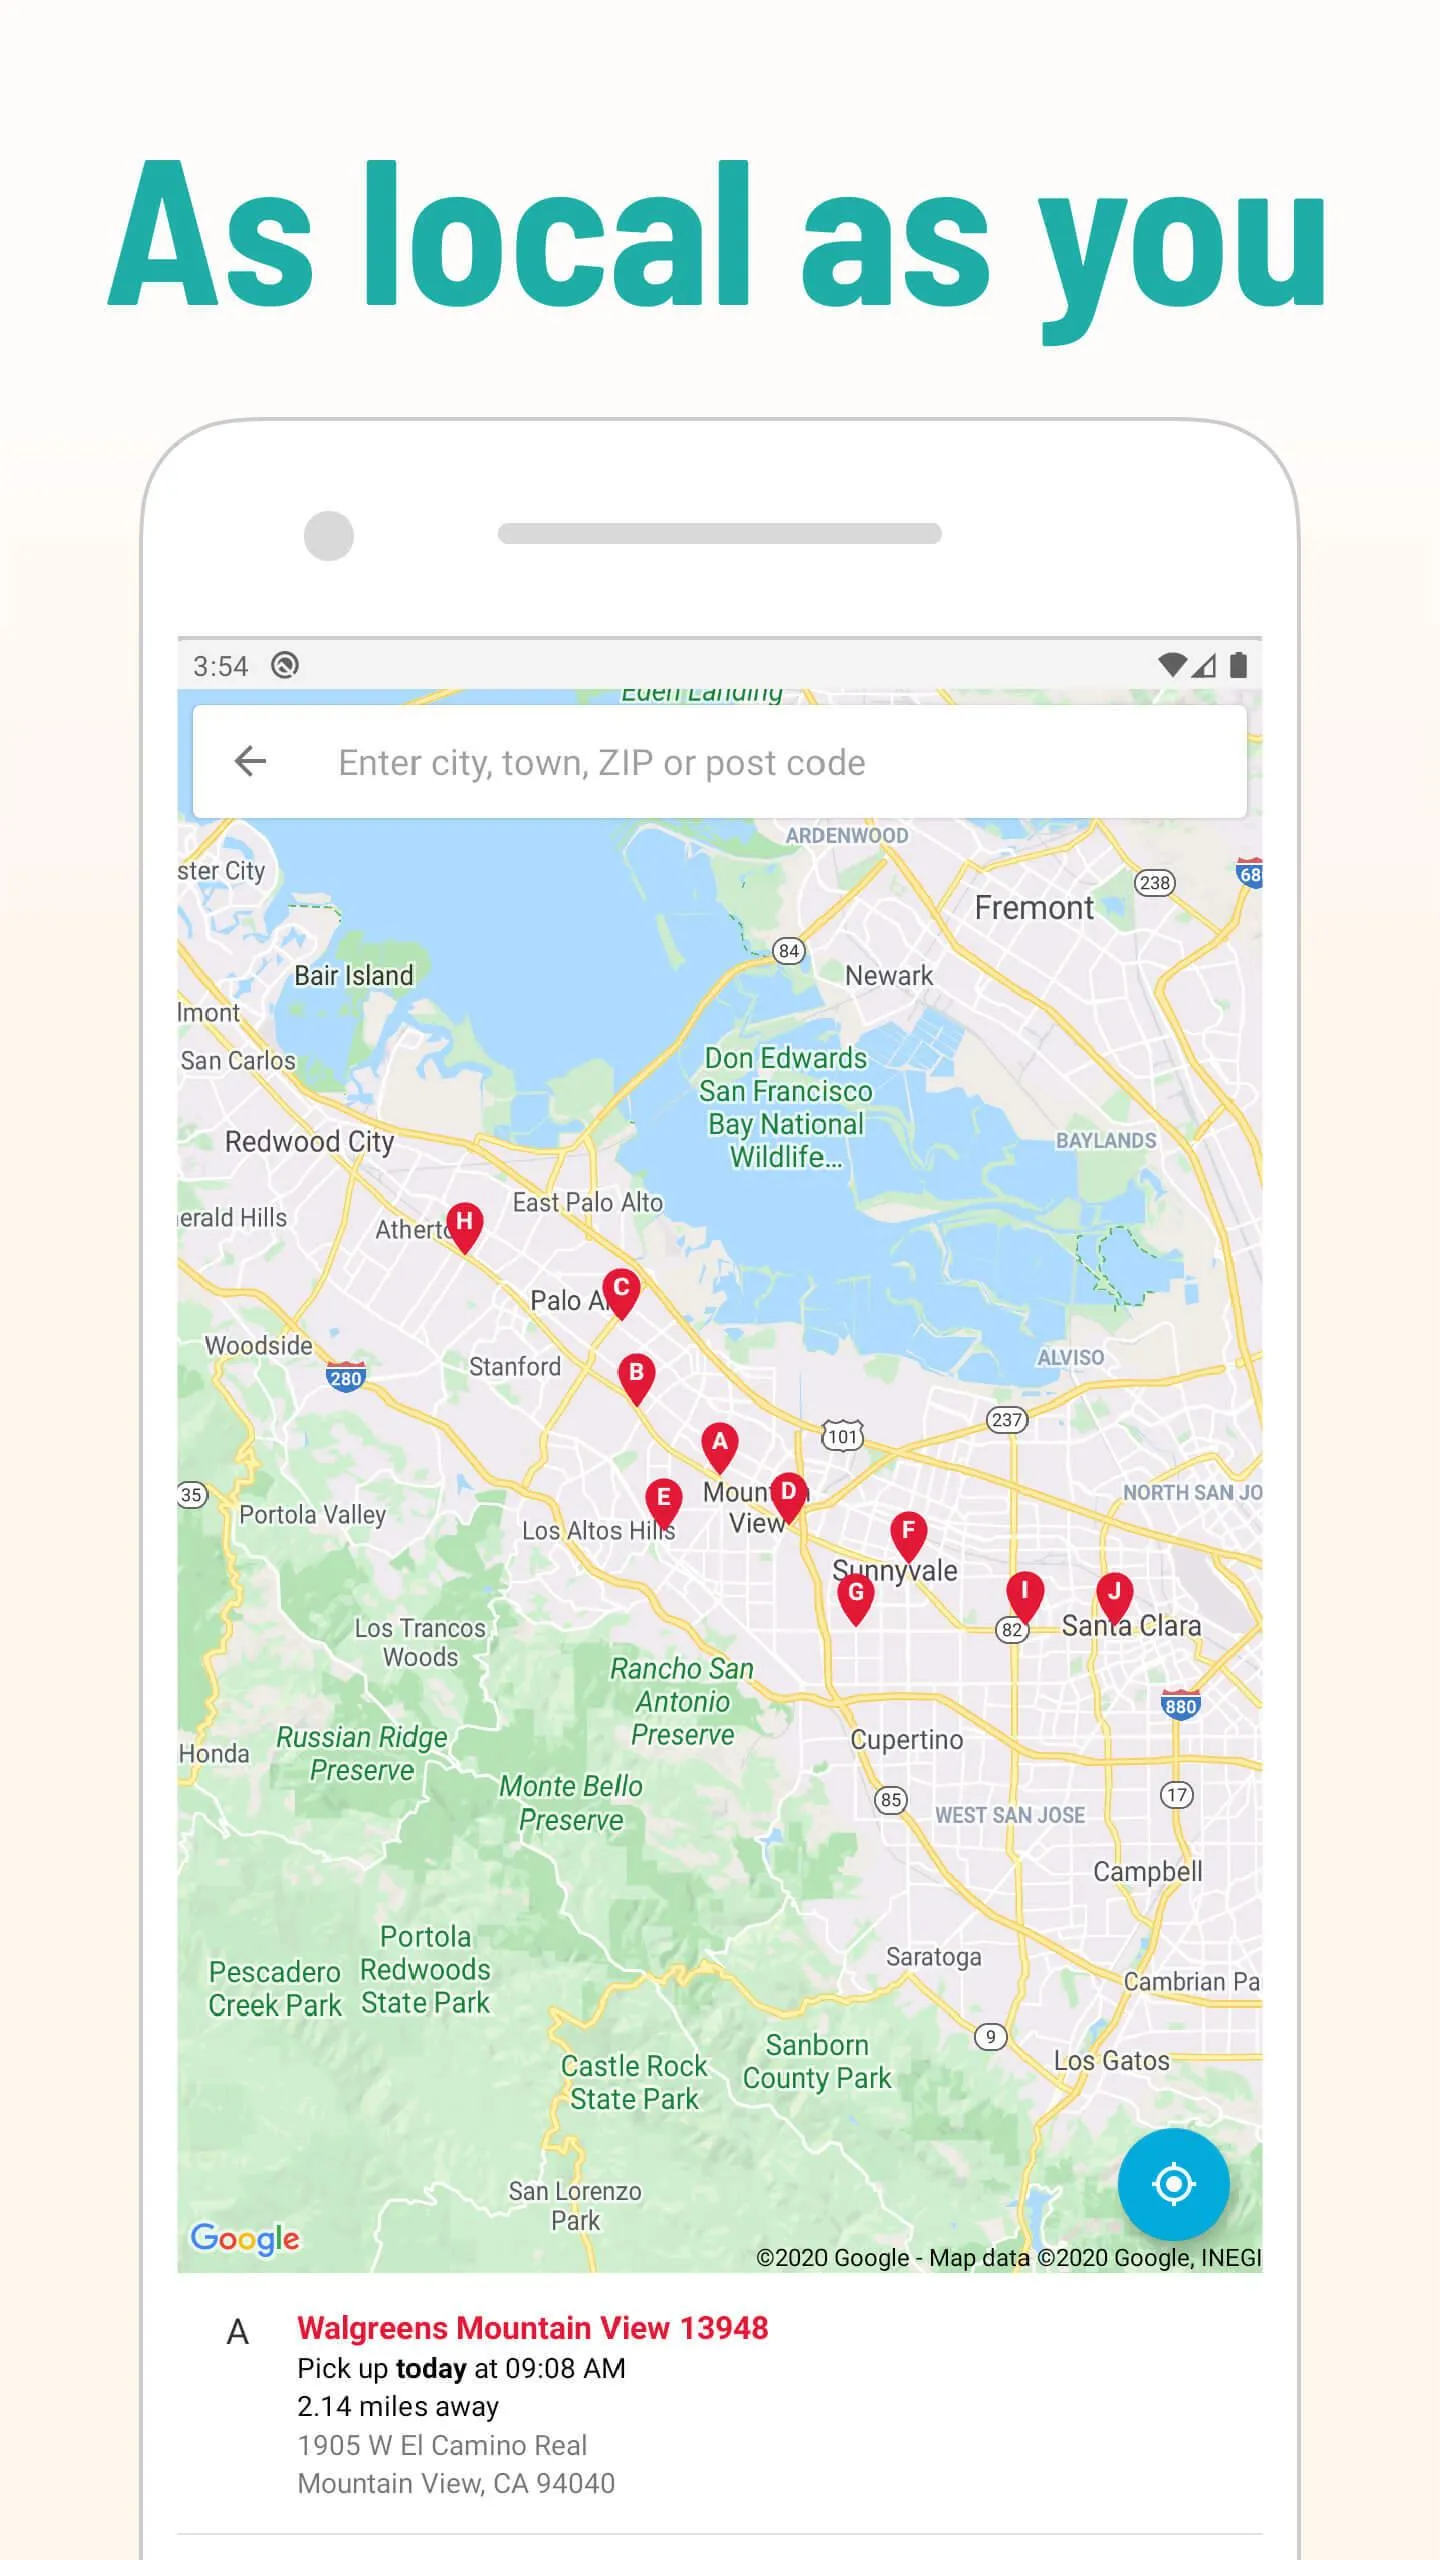Tap the Saratoga label on map
This screenshot has height=2560, width=1440.
[933, 1957]
